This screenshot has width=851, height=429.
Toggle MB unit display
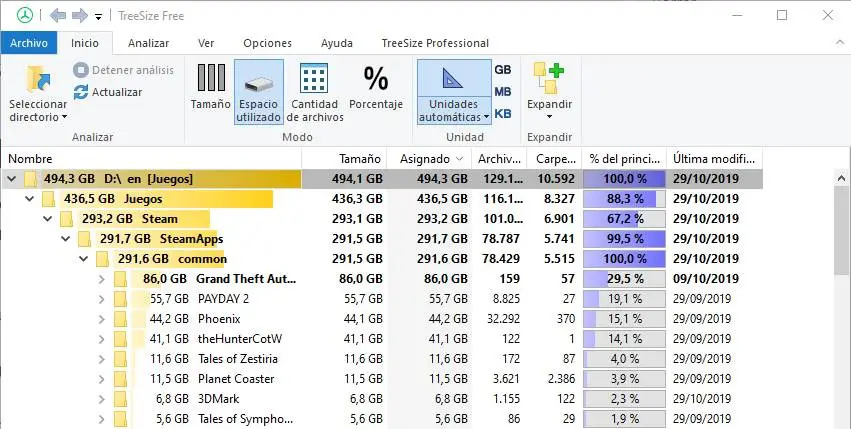click(x=503, y=92)
